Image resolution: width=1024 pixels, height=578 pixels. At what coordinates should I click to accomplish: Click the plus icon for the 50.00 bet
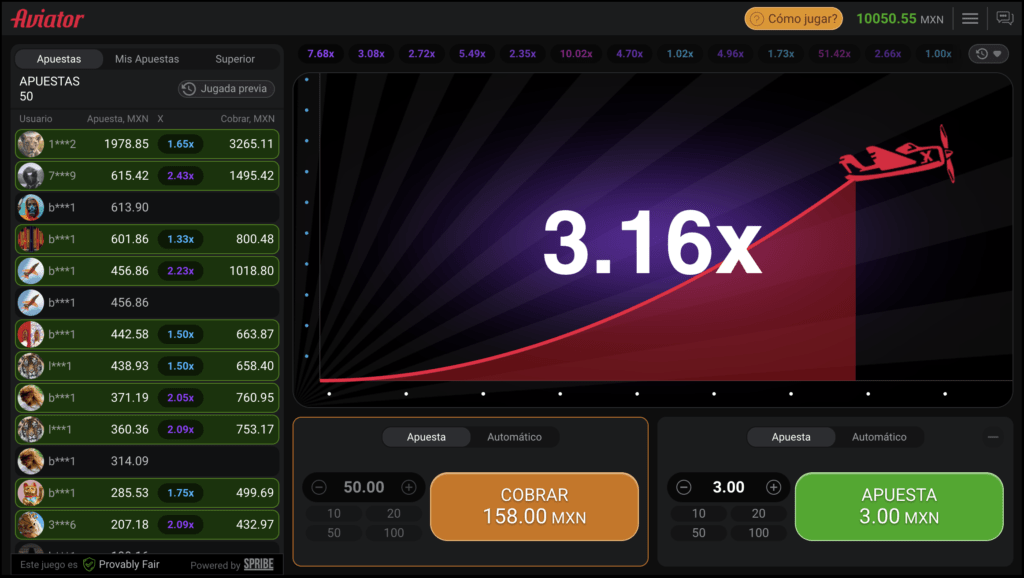409,487
